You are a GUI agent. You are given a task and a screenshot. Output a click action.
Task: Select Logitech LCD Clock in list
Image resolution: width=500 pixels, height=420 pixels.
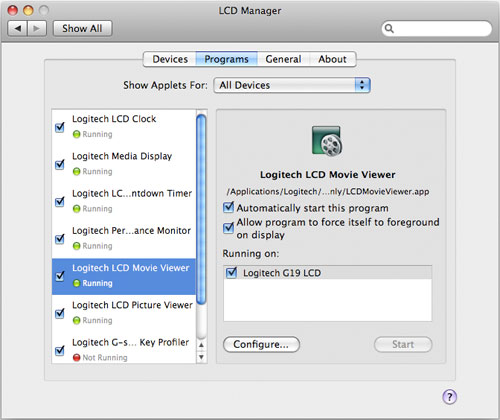(x=124, y=128)
